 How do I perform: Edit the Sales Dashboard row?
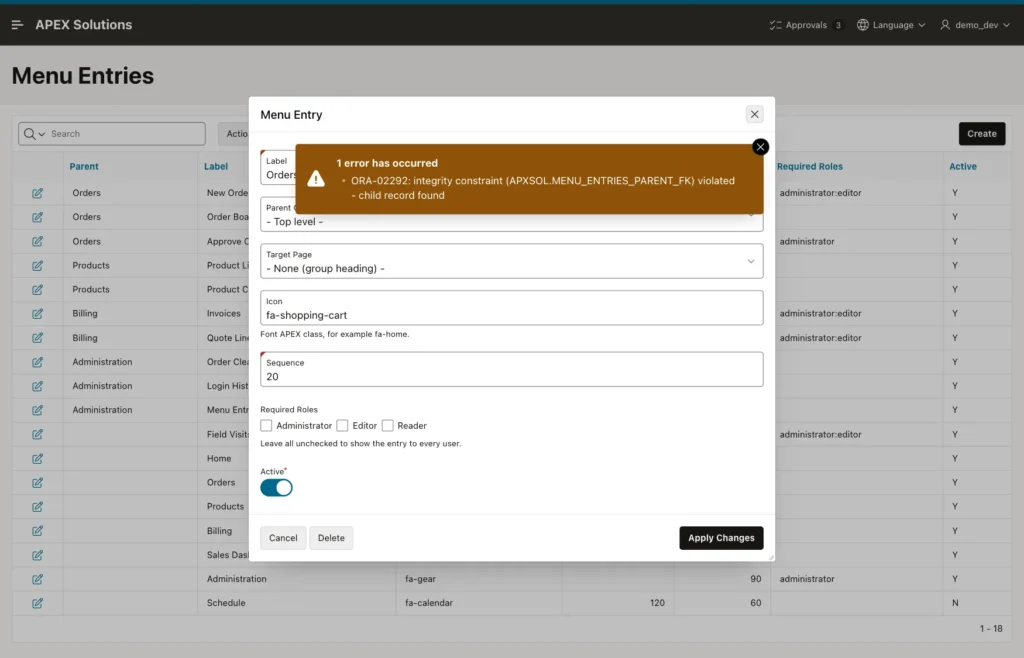(37, 556)
